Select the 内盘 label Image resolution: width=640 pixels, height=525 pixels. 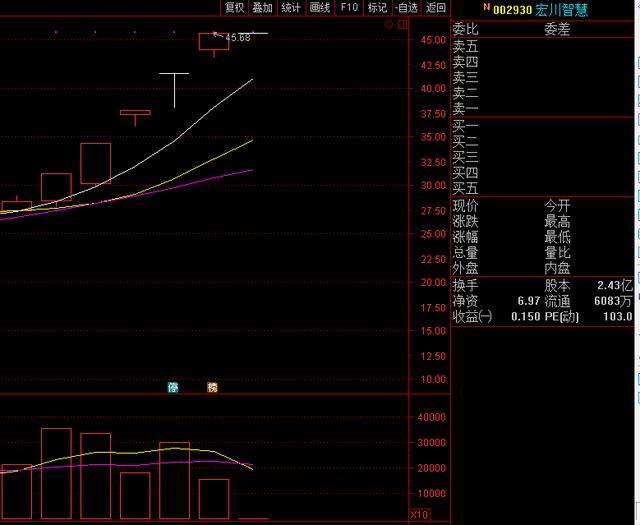(x=557, y=268)
